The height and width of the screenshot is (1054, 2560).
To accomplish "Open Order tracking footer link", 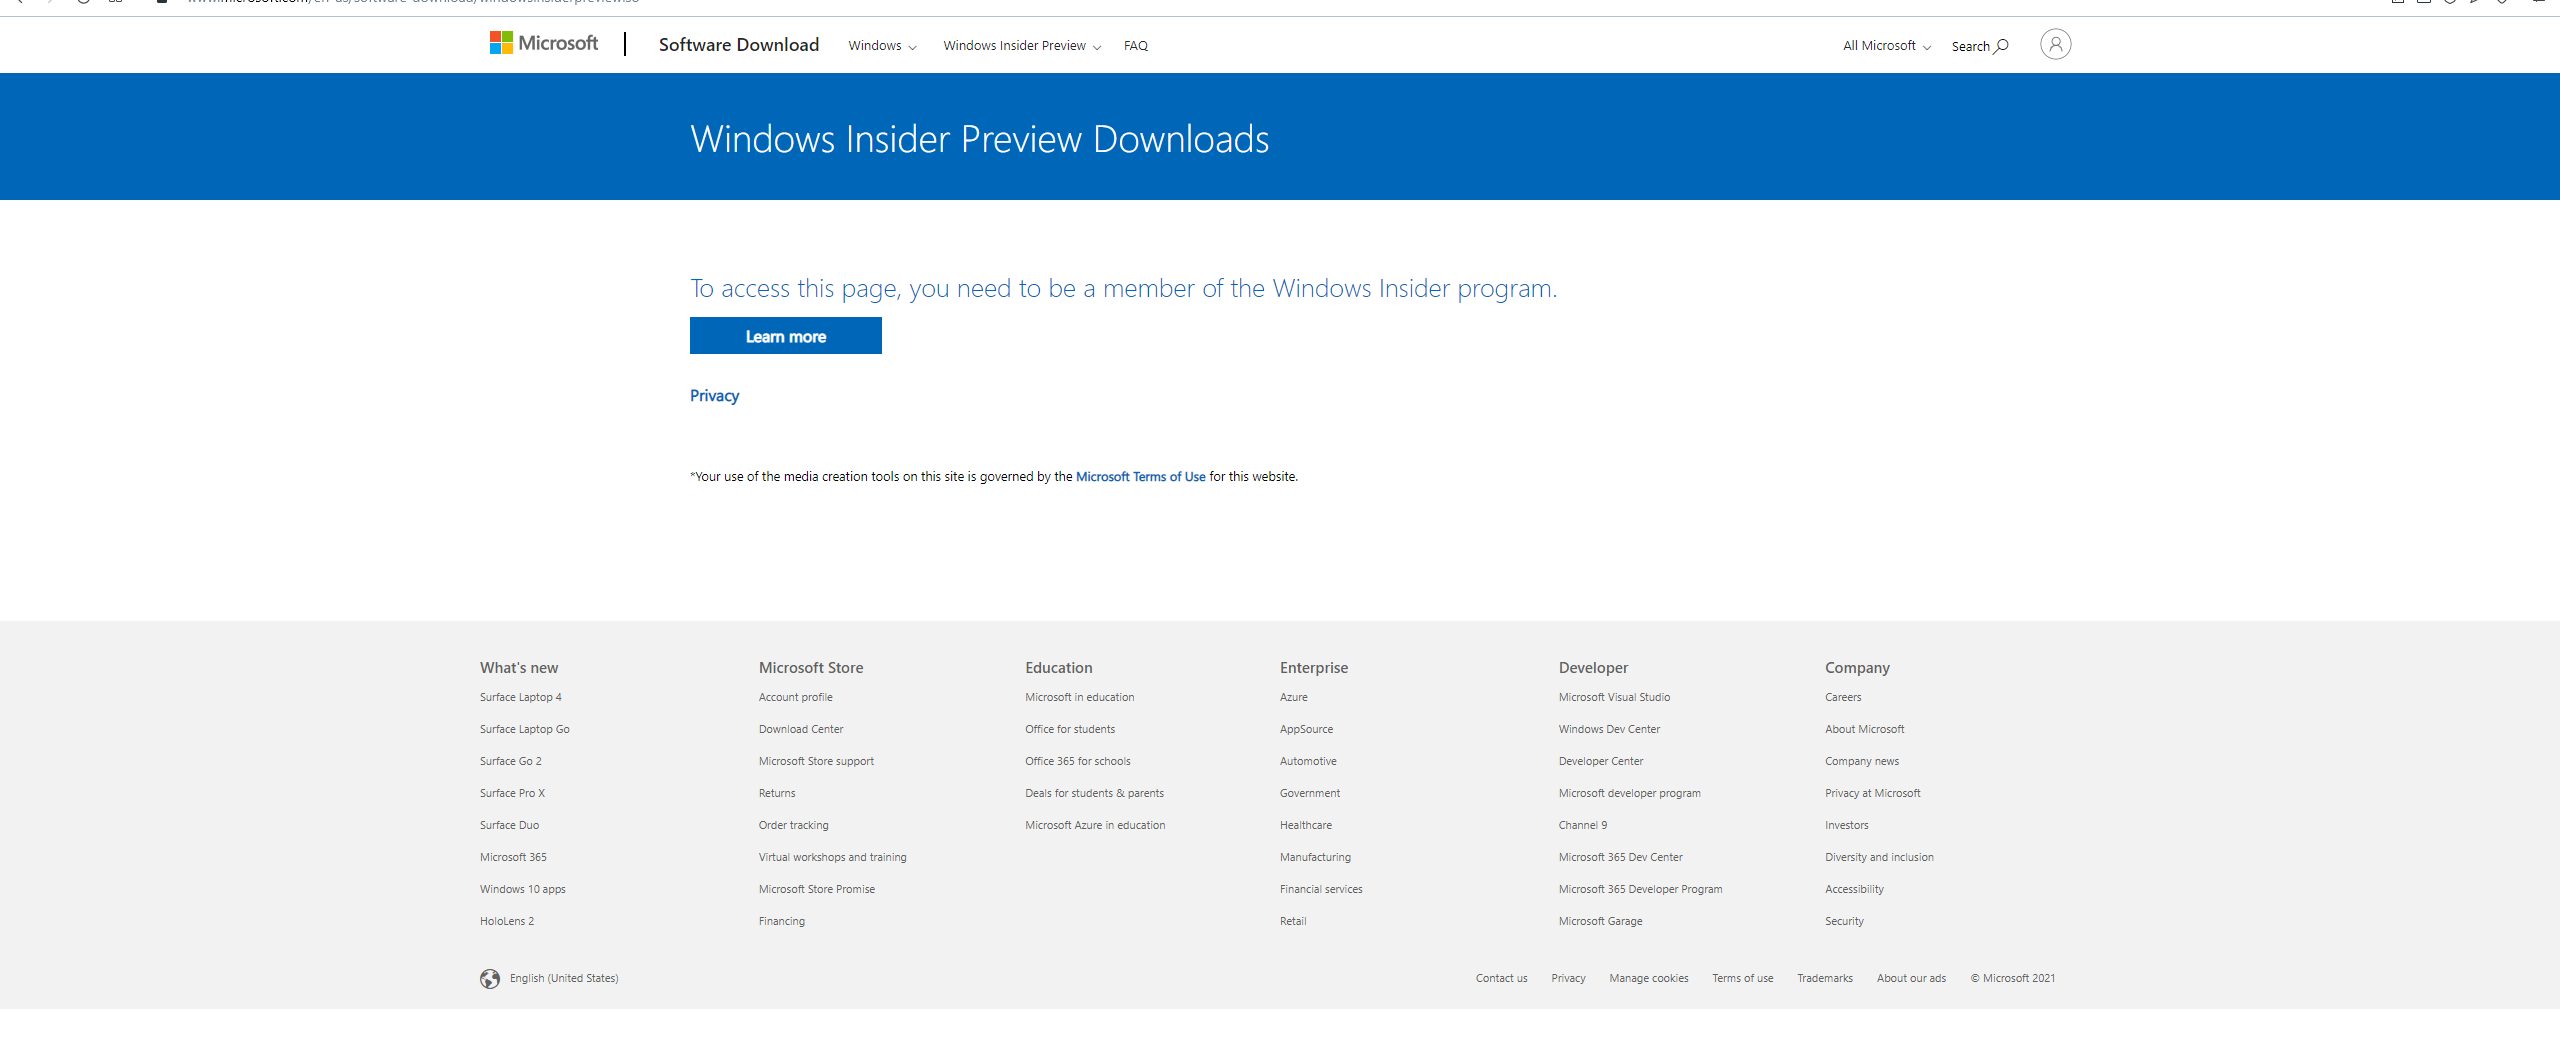I will [x=794, y=826].
